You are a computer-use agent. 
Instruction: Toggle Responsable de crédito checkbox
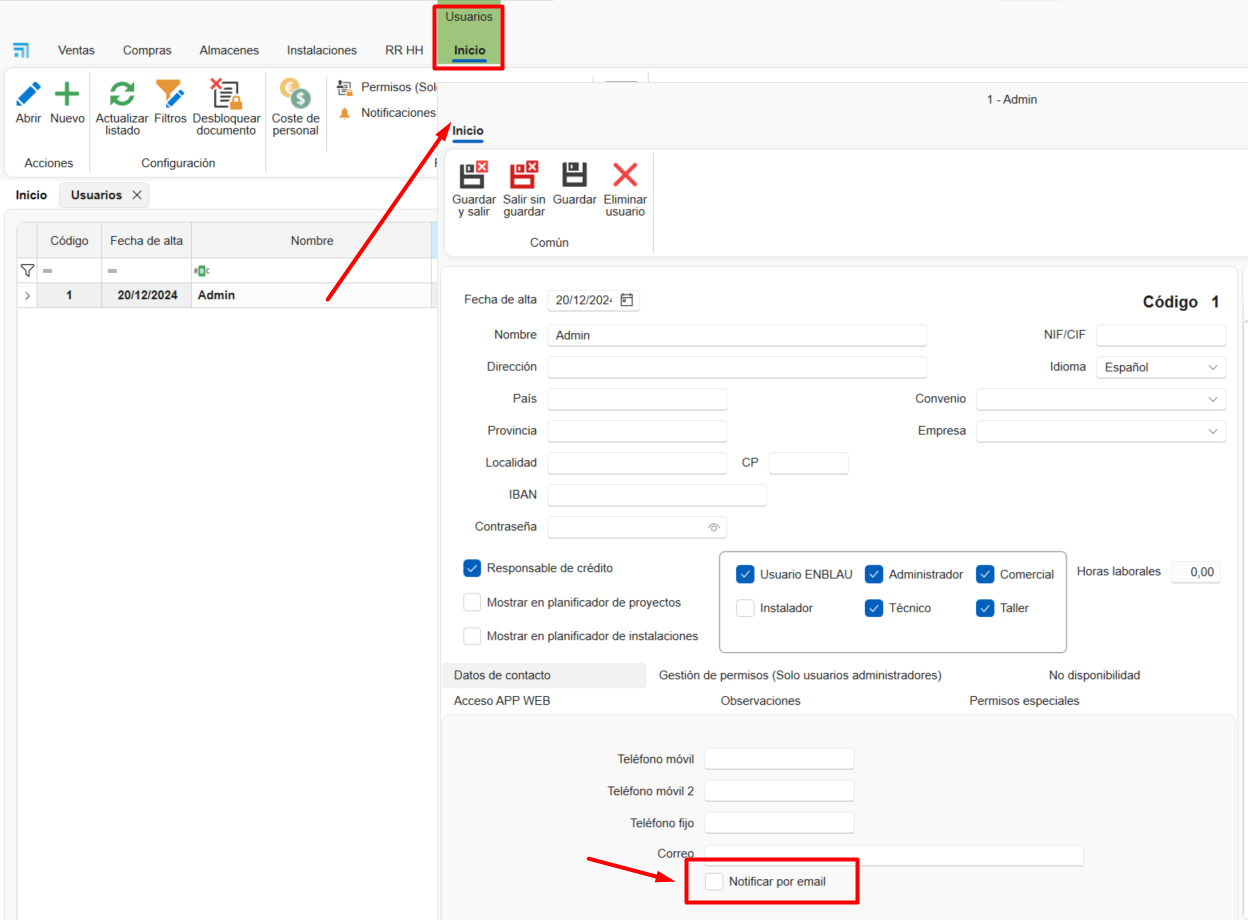coord(472,568)
